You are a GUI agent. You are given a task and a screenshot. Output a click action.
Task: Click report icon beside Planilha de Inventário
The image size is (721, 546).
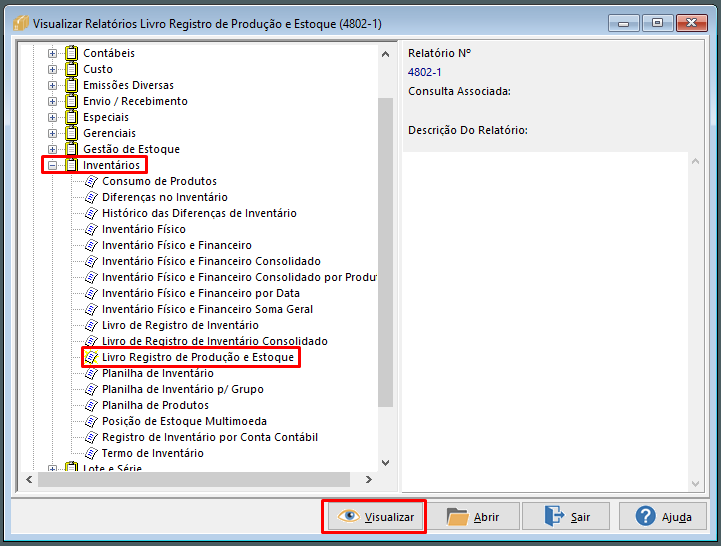(x=92, y=374)
